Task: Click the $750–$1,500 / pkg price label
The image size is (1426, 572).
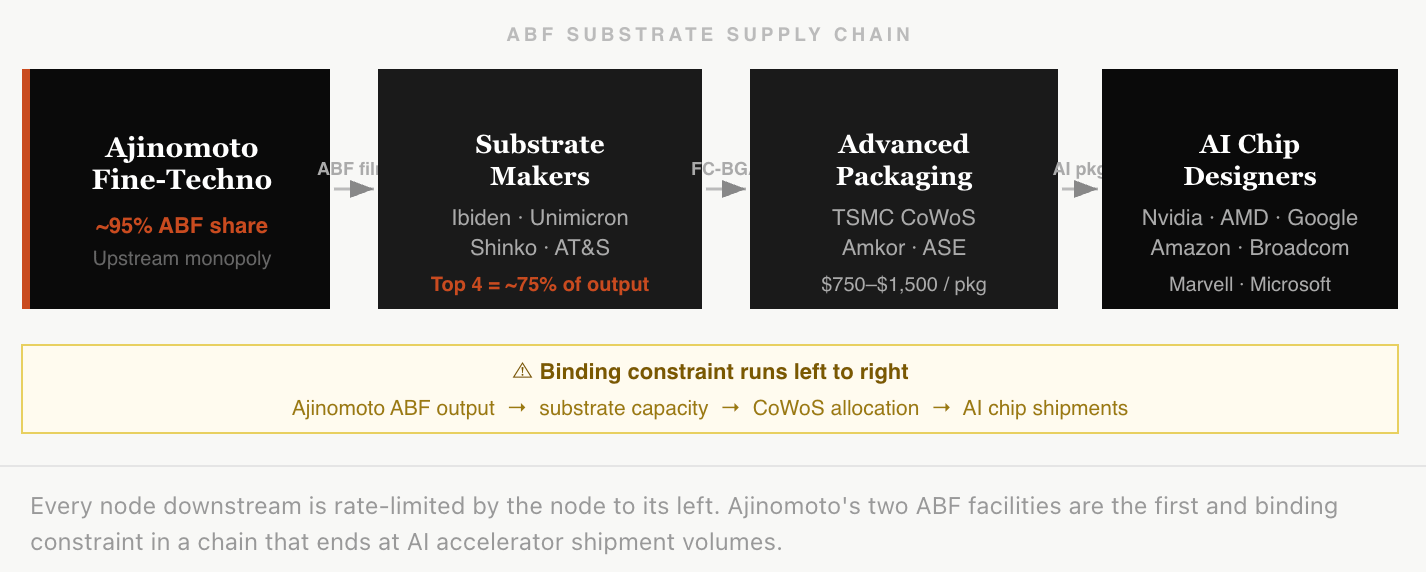Action: coord(904,285)
